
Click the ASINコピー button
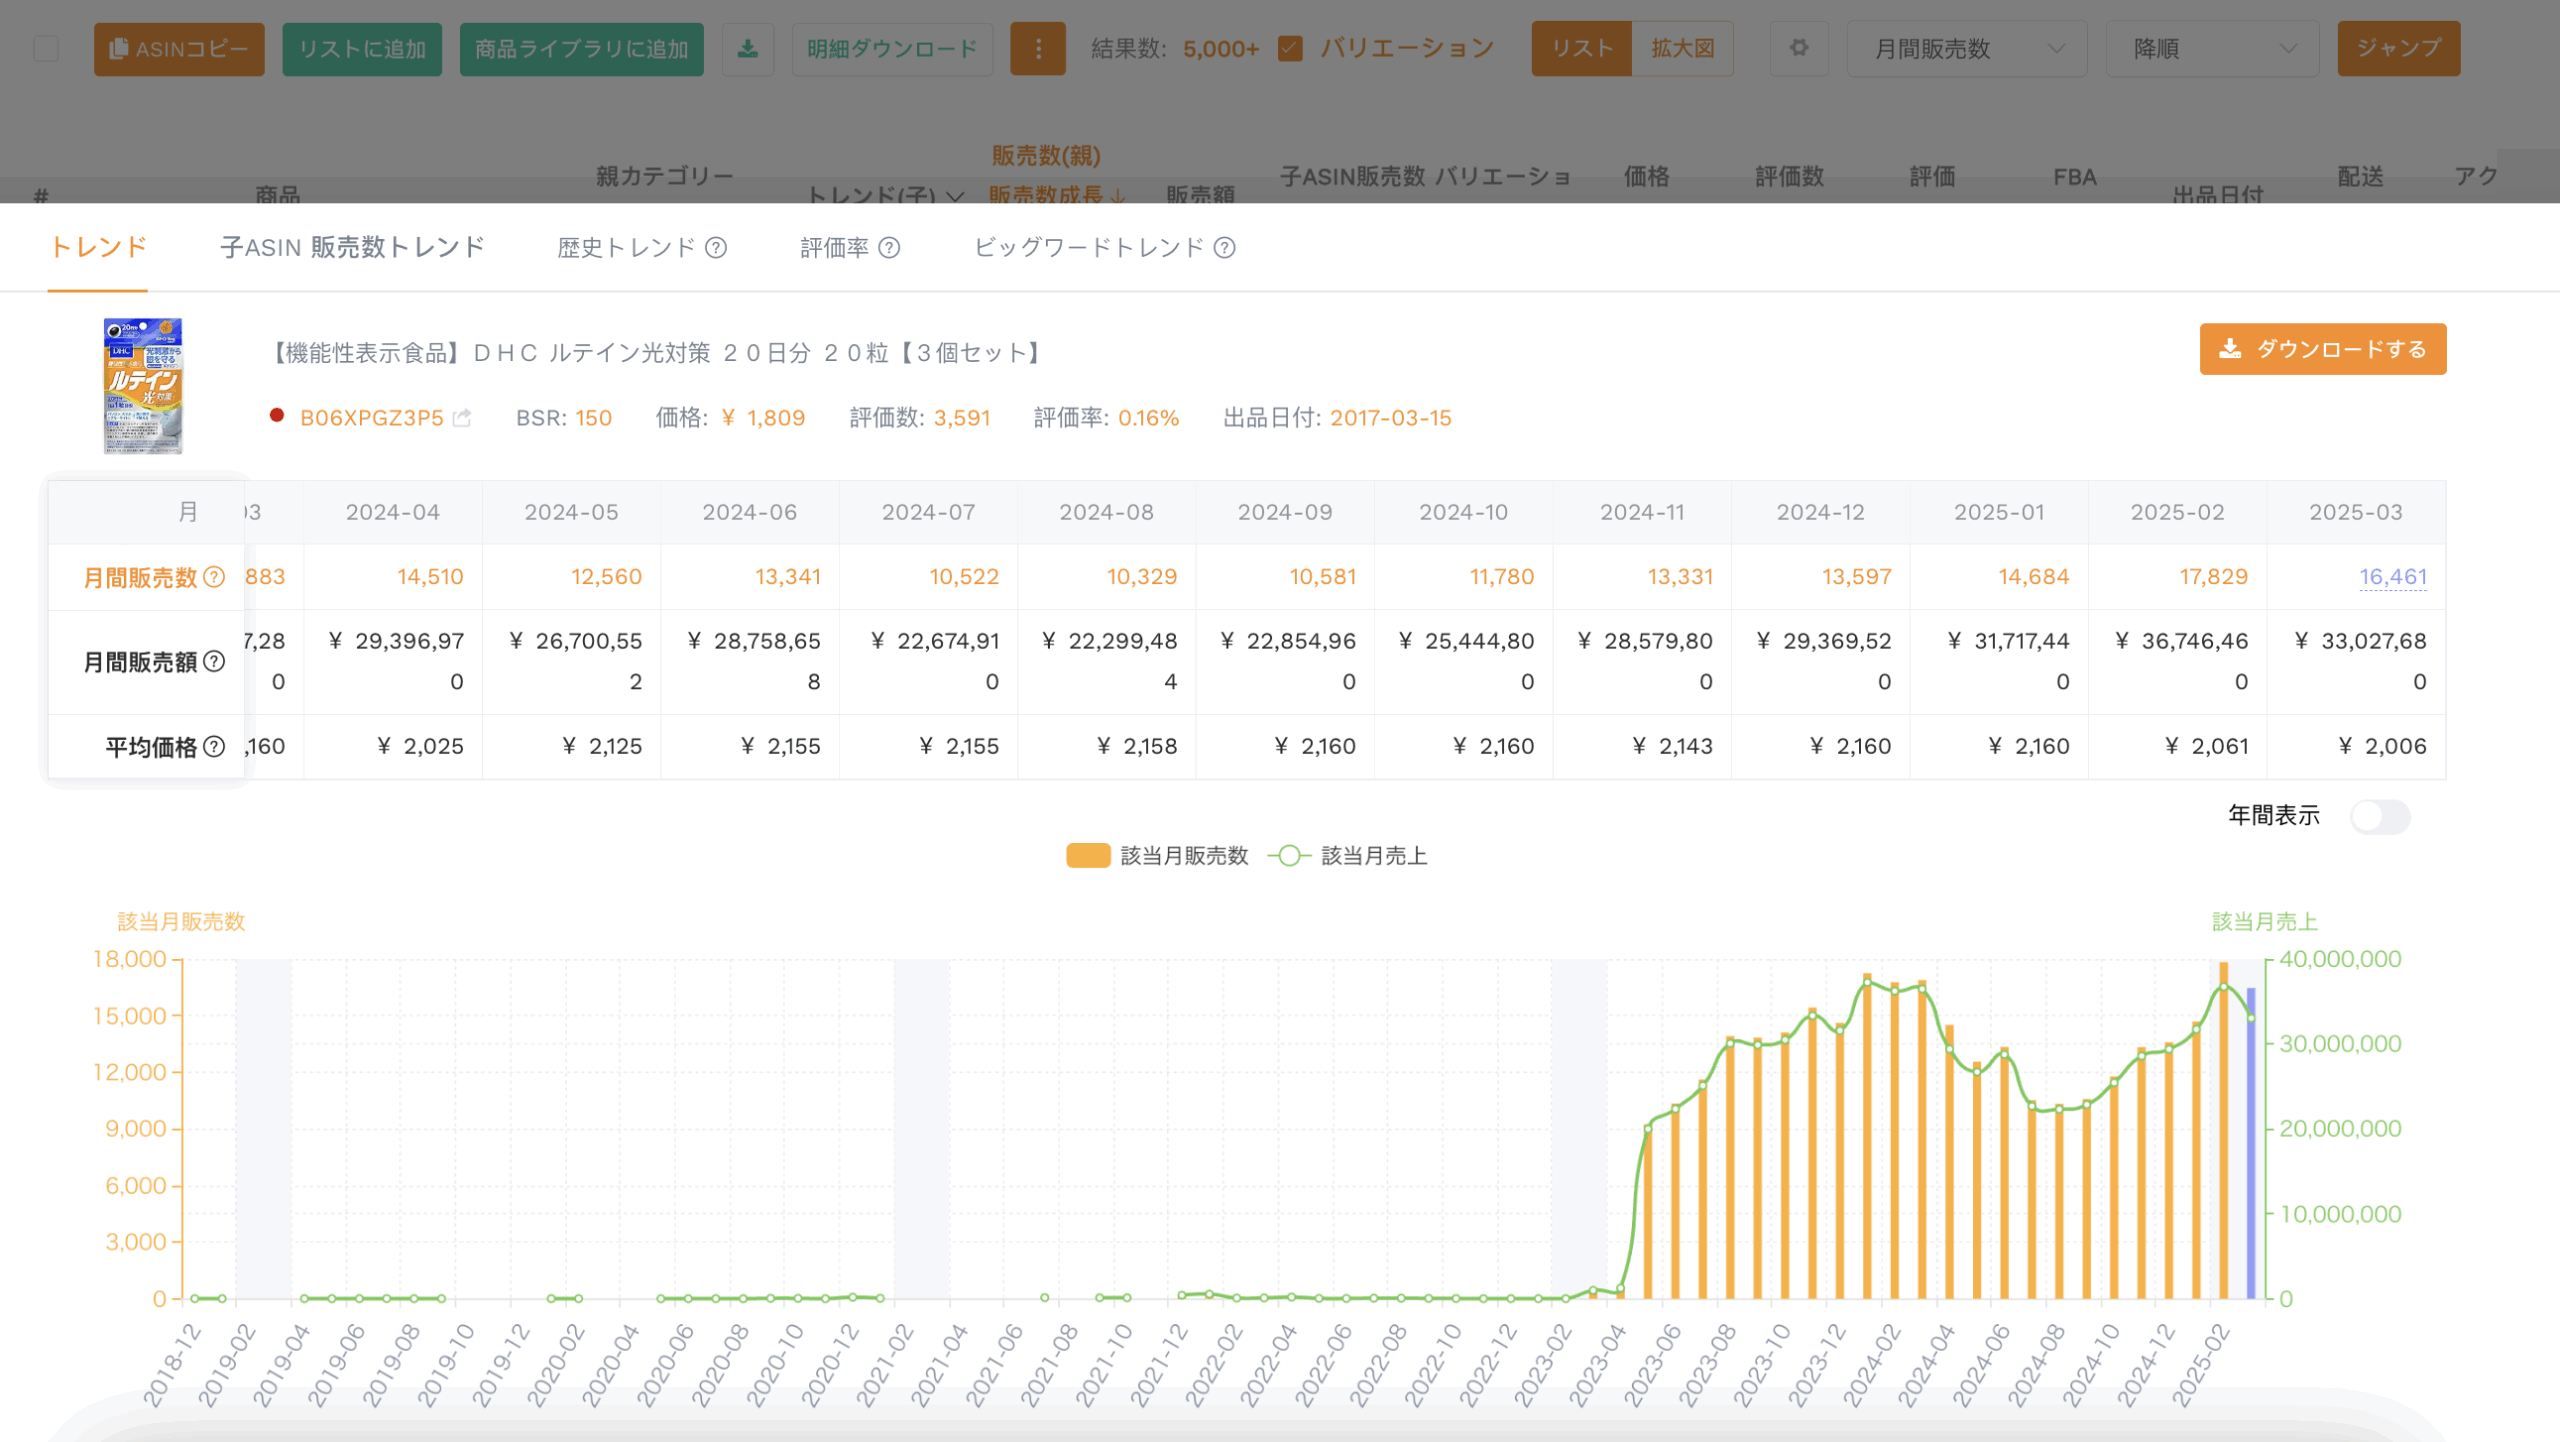[179, 49]
